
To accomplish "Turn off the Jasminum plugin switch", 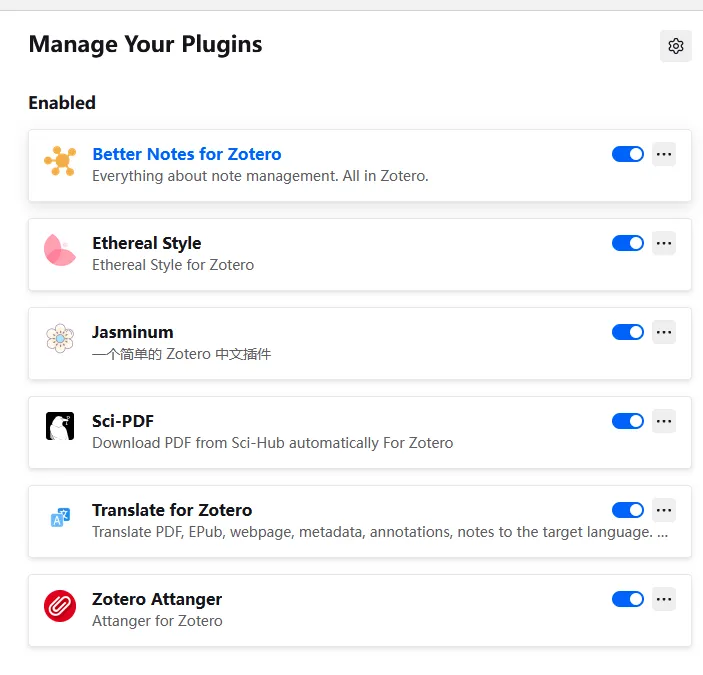I will click(628, 332).
